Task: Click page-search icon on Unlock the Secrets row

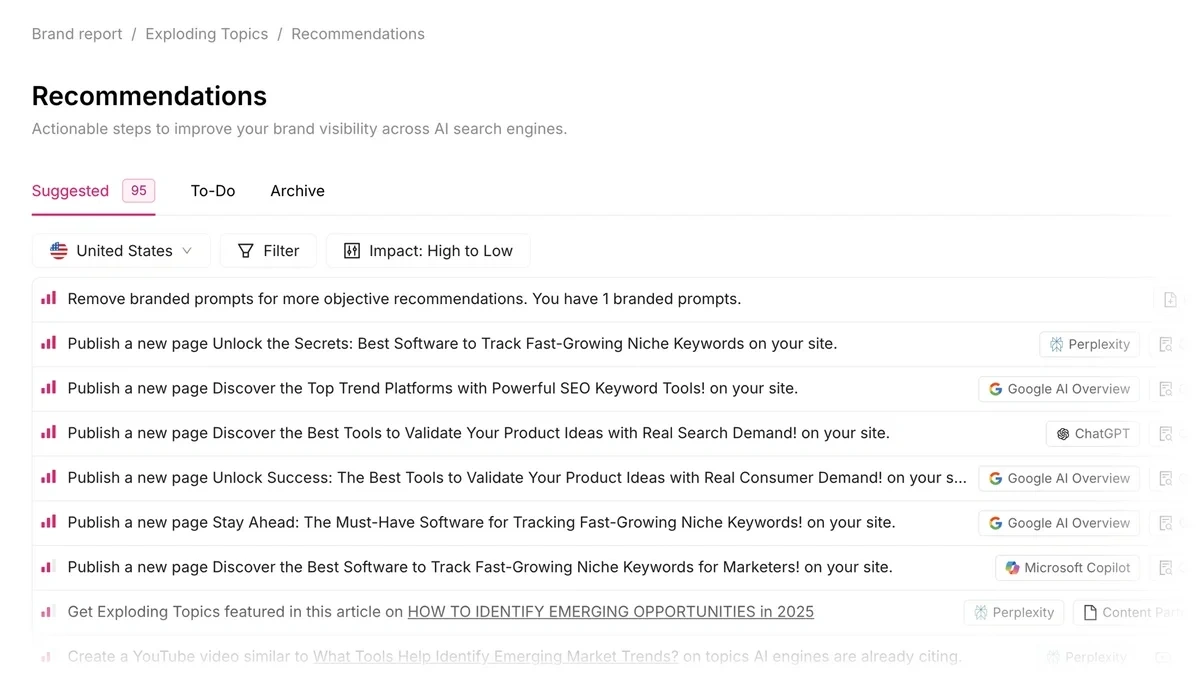Action: coord(1165,344)
